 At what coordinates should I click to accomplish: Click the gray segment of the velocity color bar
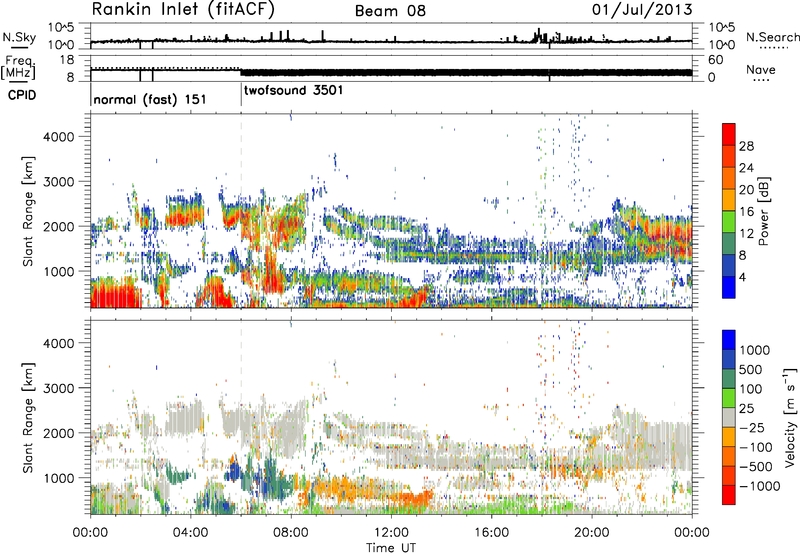click(x=729, y=417)
